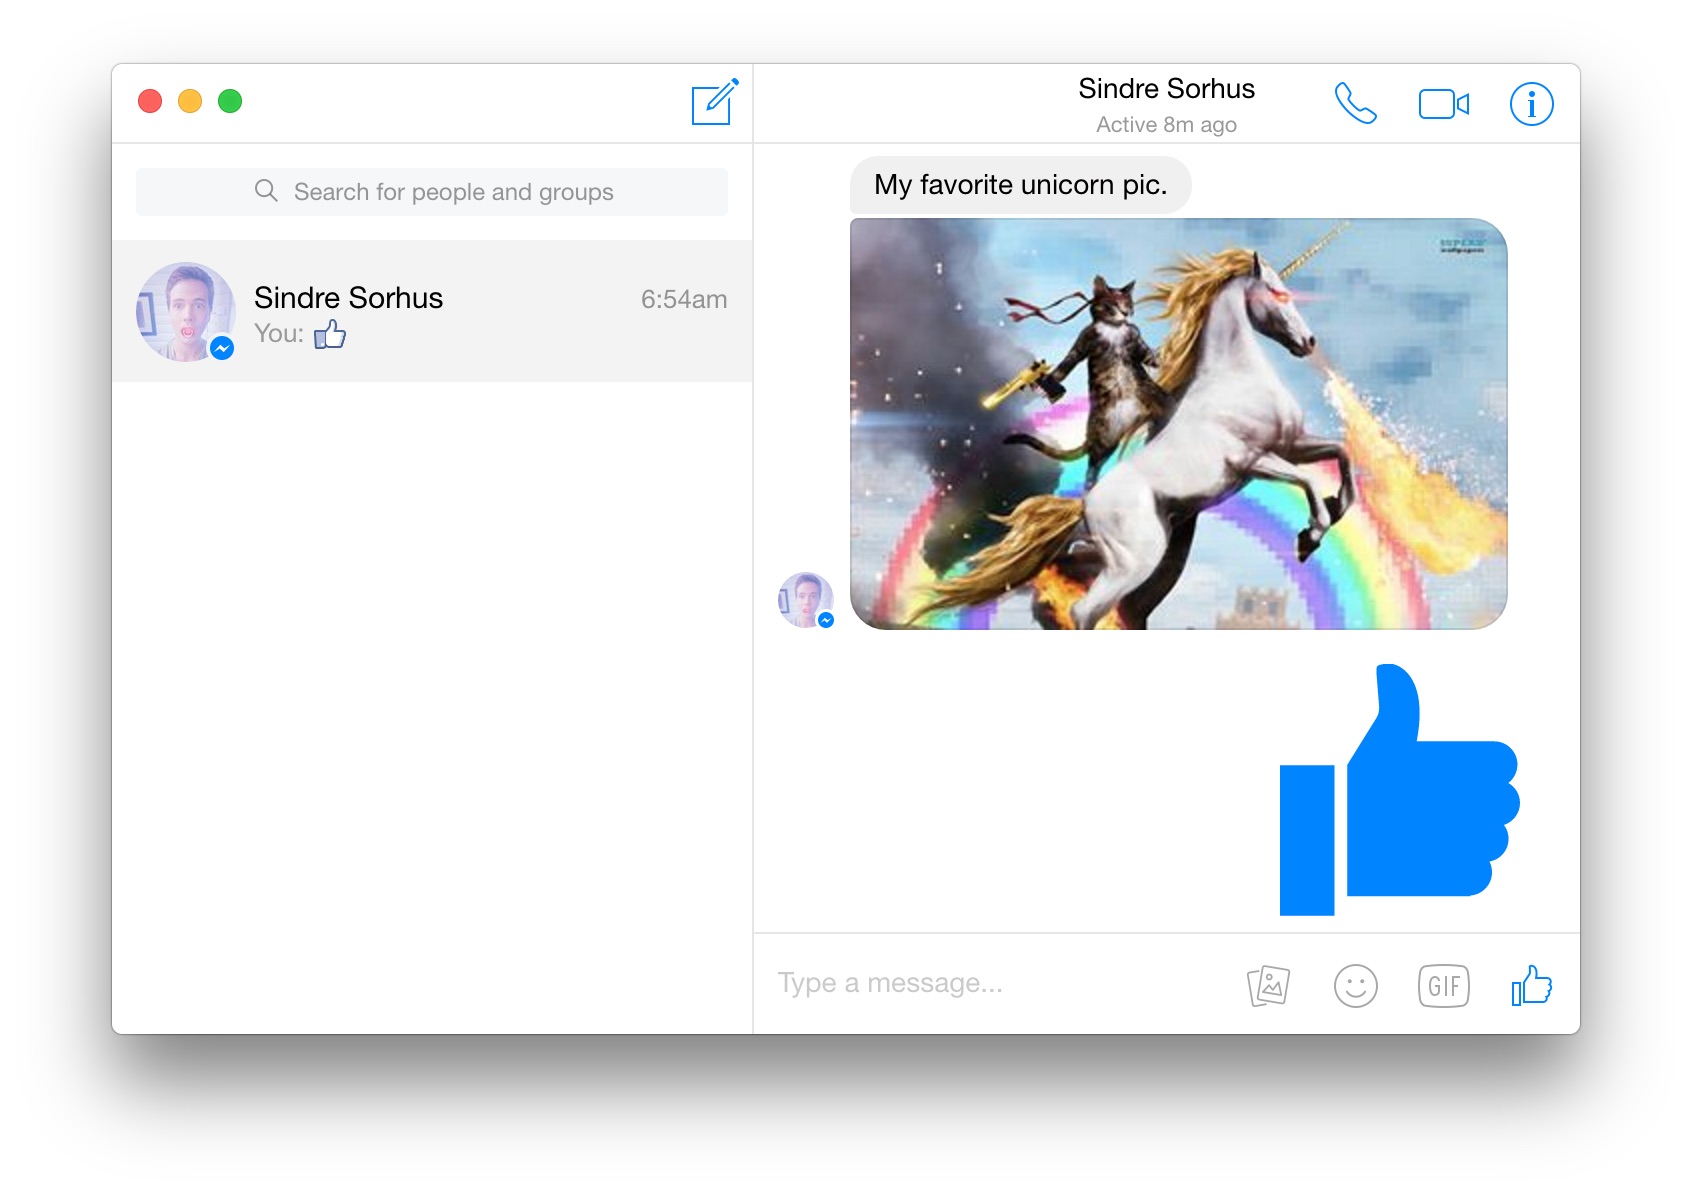The width and height of the screenshot is (1692, 1194).
Task: Attach a photo to the message
Action: click(1268, 986)
